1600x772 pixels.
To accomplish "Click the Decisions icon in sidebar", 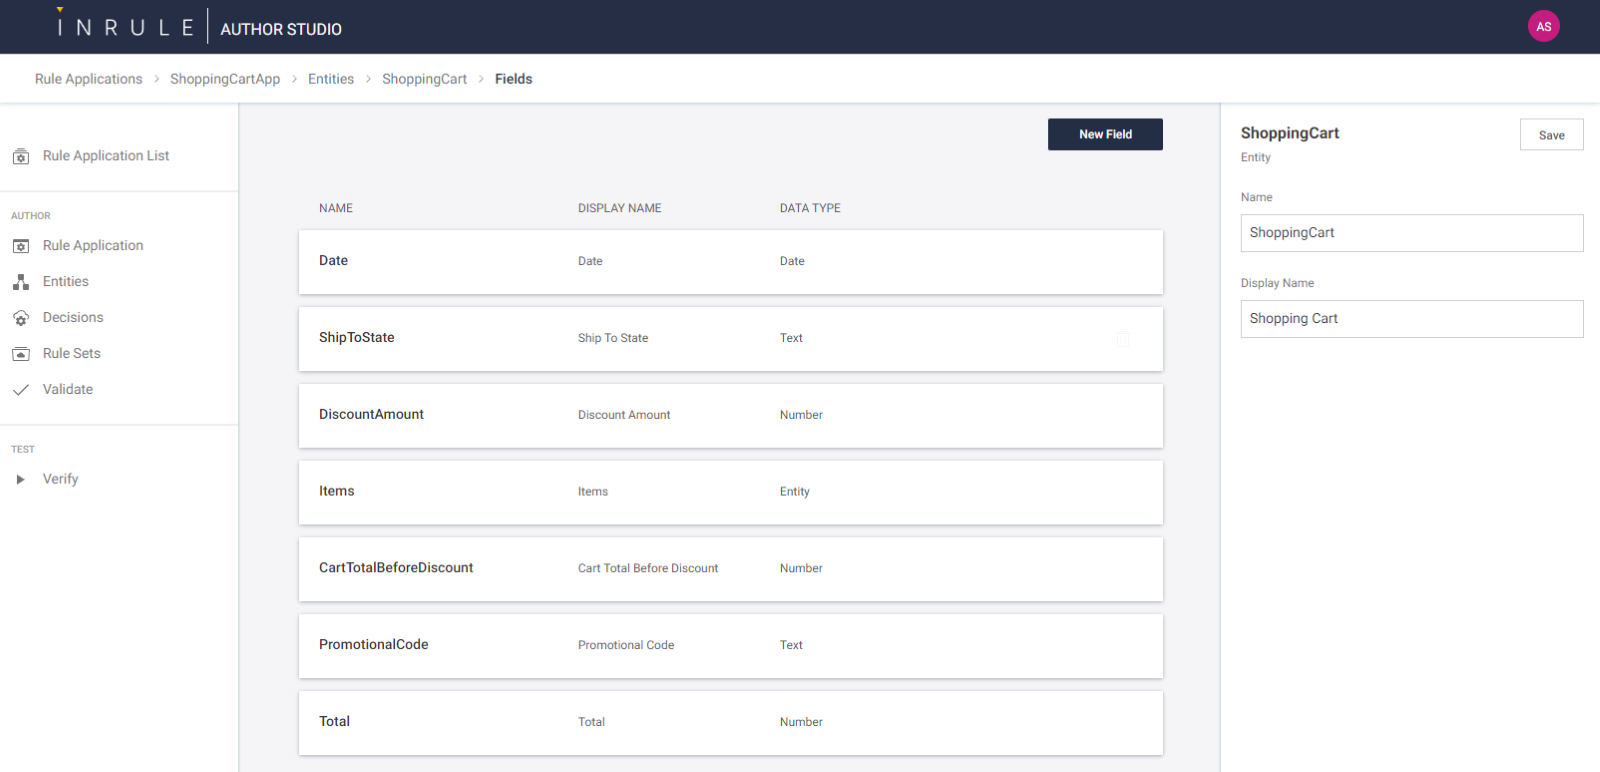I will 21,318.
